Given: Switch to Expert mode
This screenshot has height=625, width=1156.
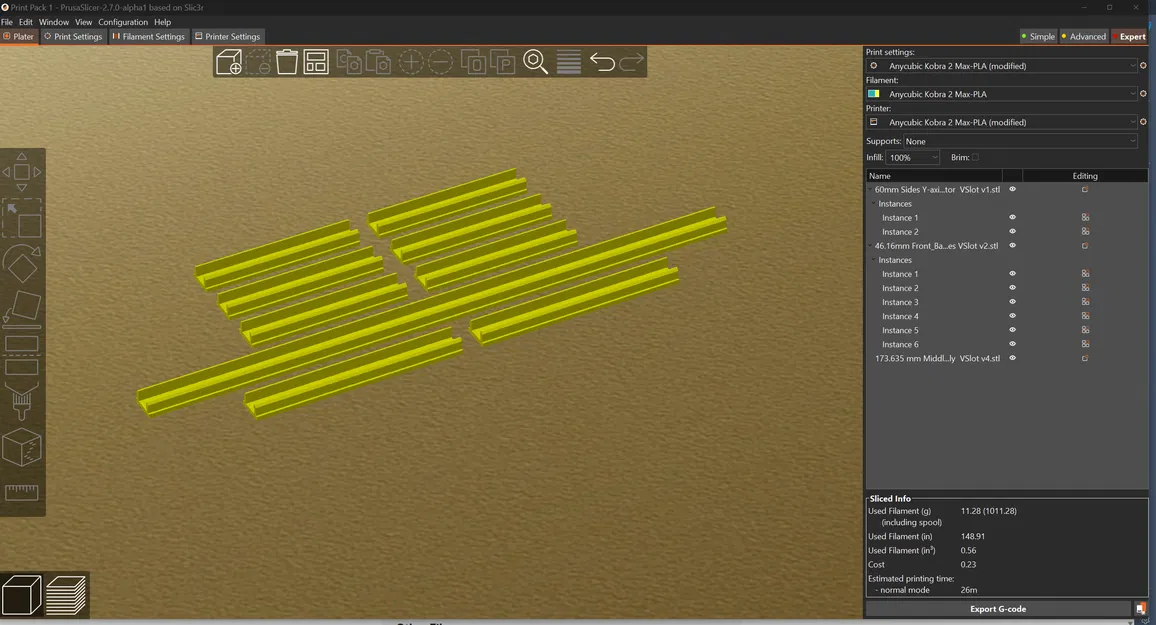Looking at the screenshot, I should click(x=1130, y=36).
